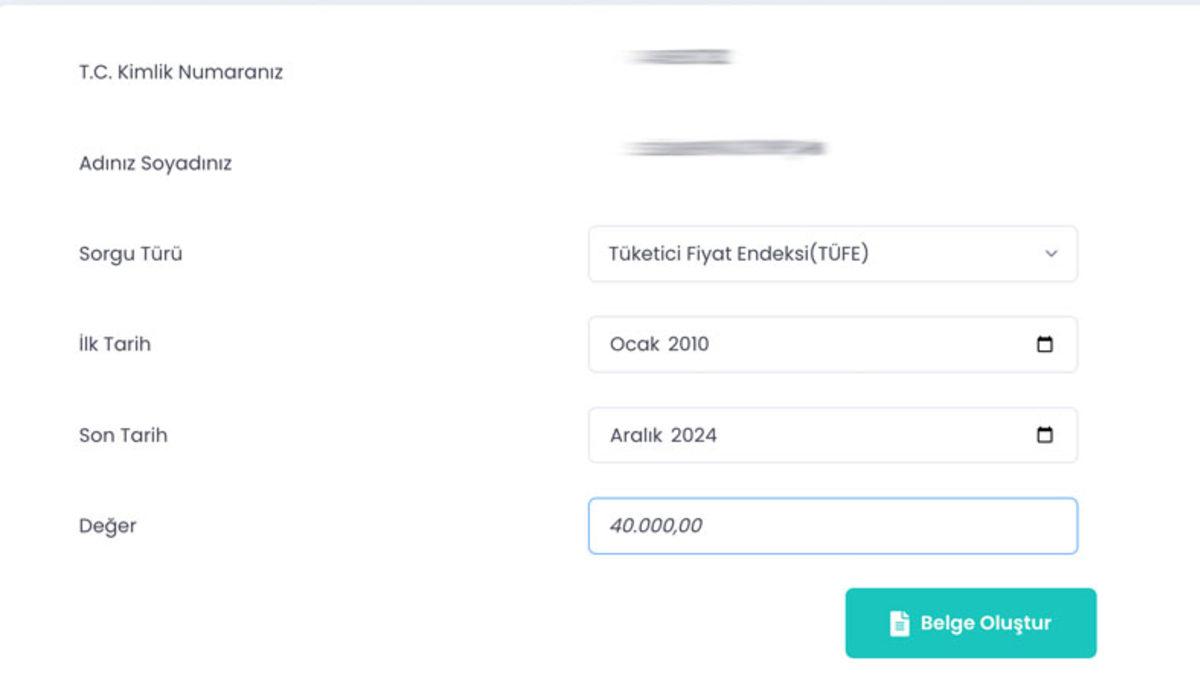The image size is (1200, 675).
Task: Select the Aralık month in Son Tarih
Action: point(636,436)
